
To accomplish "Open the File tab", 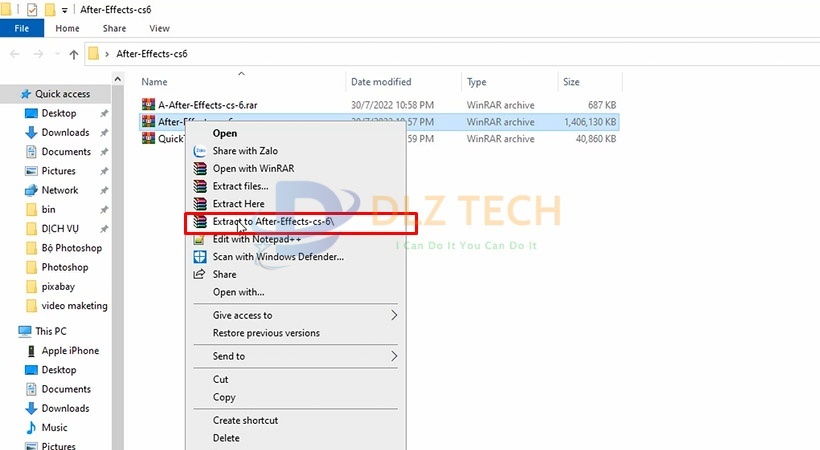I will pyautogui.click(x=22, y=28).
